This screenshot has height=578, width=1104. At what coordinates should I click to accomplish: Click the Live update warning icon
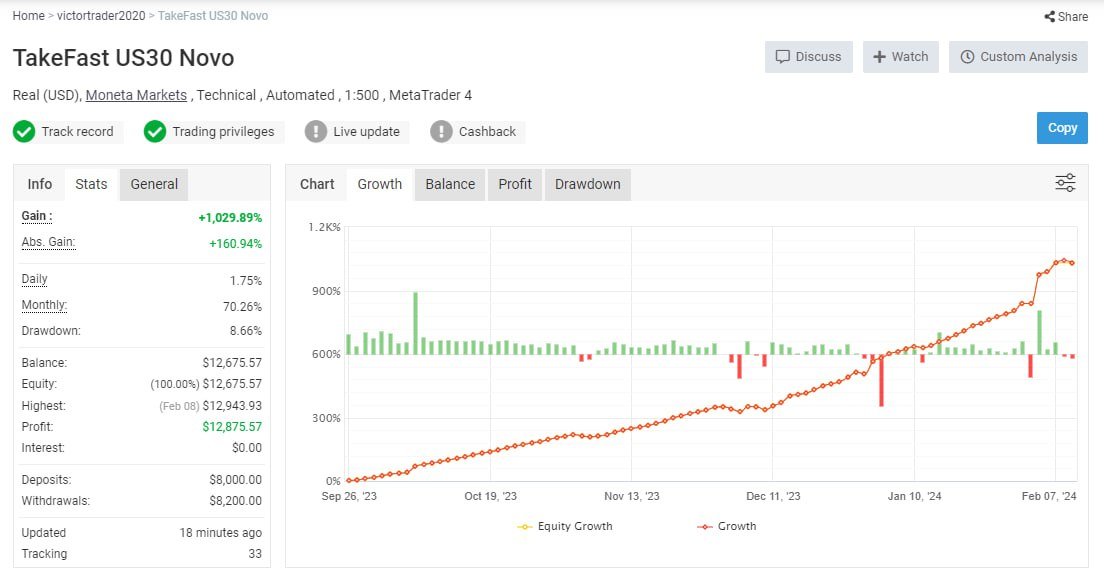tap(316, 132)
